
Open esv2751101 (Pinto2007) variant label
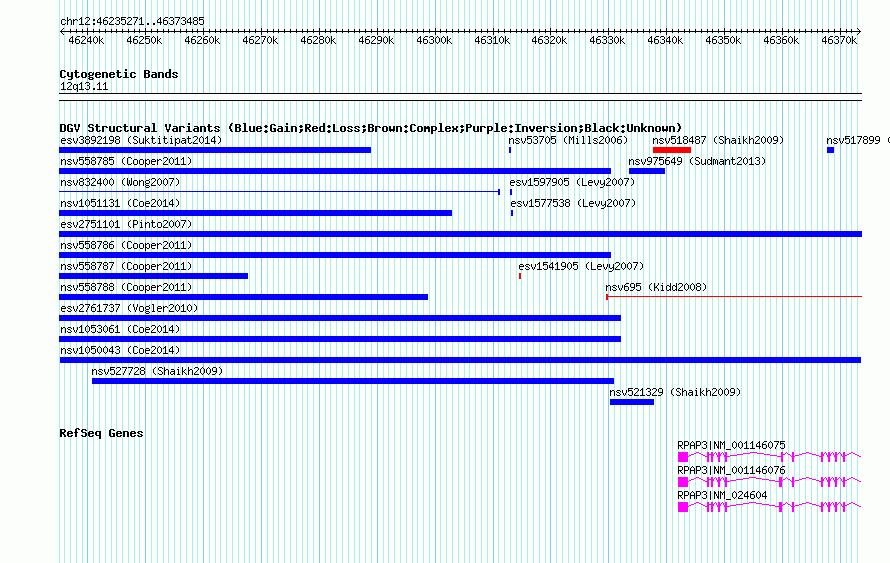(x=126, y=224)
